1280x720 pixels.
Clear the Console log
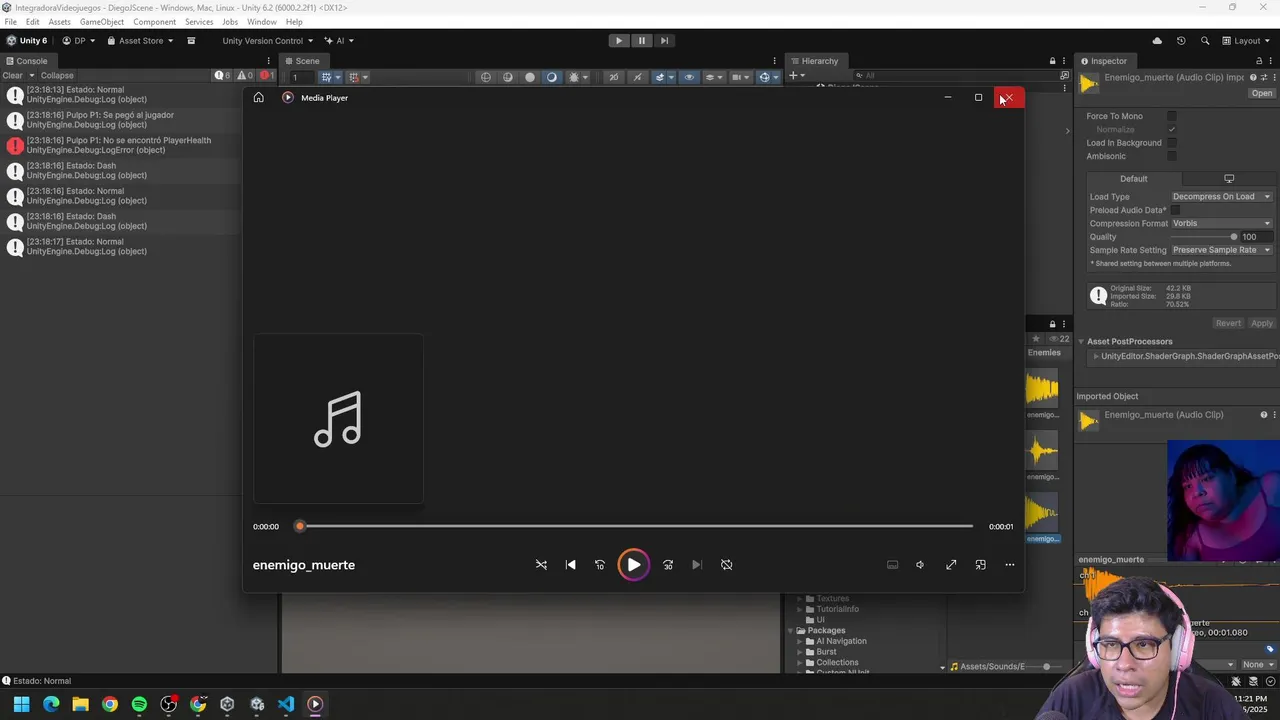point(12,76)
